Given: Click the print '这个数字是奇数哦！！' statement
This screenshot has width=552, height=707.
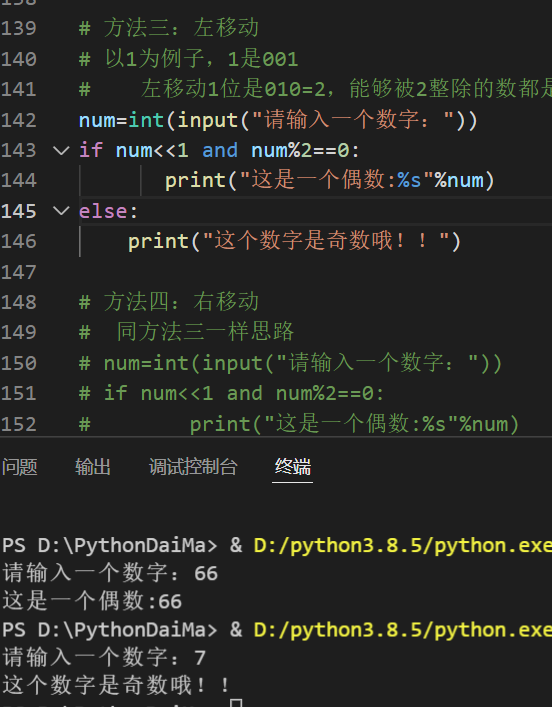Looking at the screenshot, I should pyautogui.click(x=294, y=241).
